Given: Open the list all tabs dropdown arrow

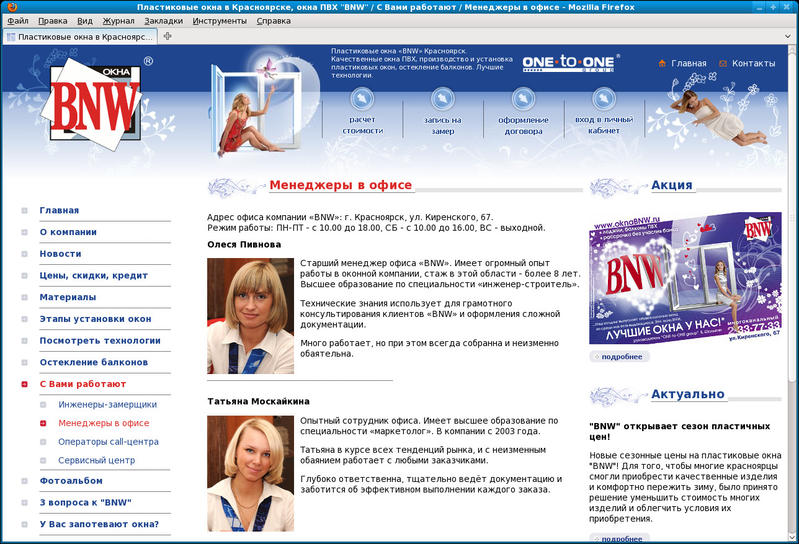Looking at the screenshot, I should tap(788, 36).
